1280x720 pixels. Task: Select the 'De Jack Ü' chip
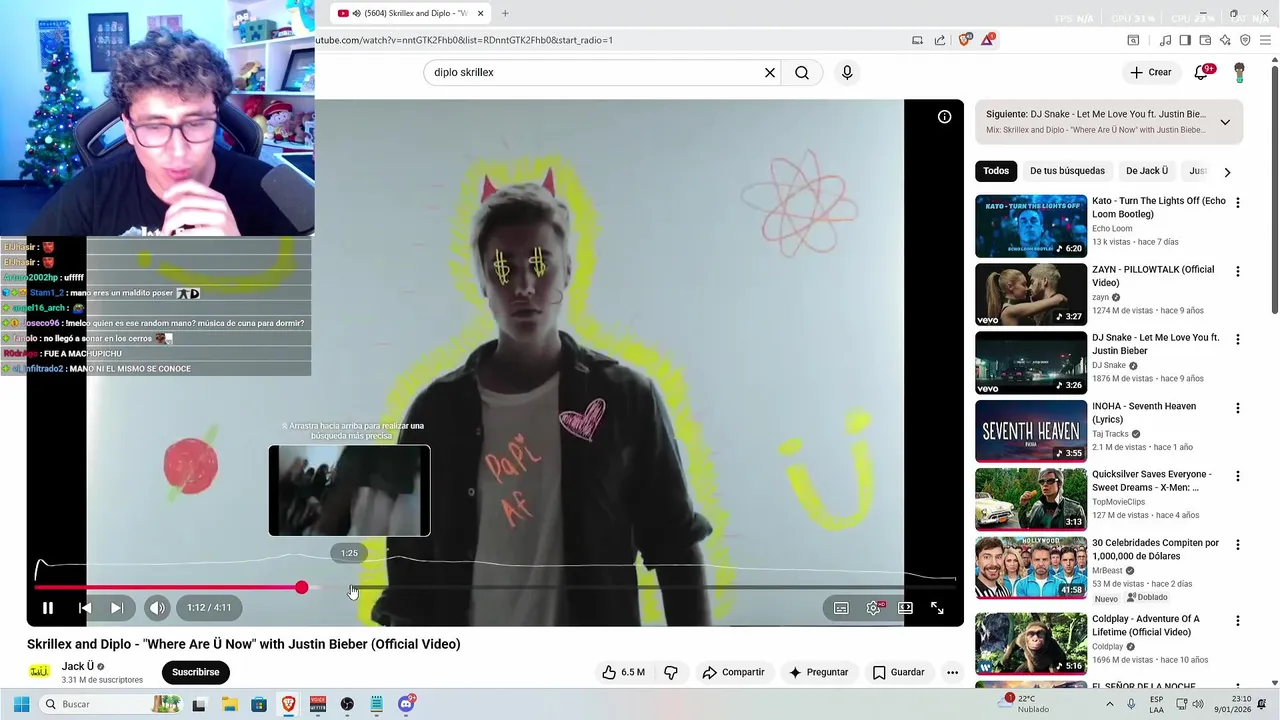click(1147, 171)
